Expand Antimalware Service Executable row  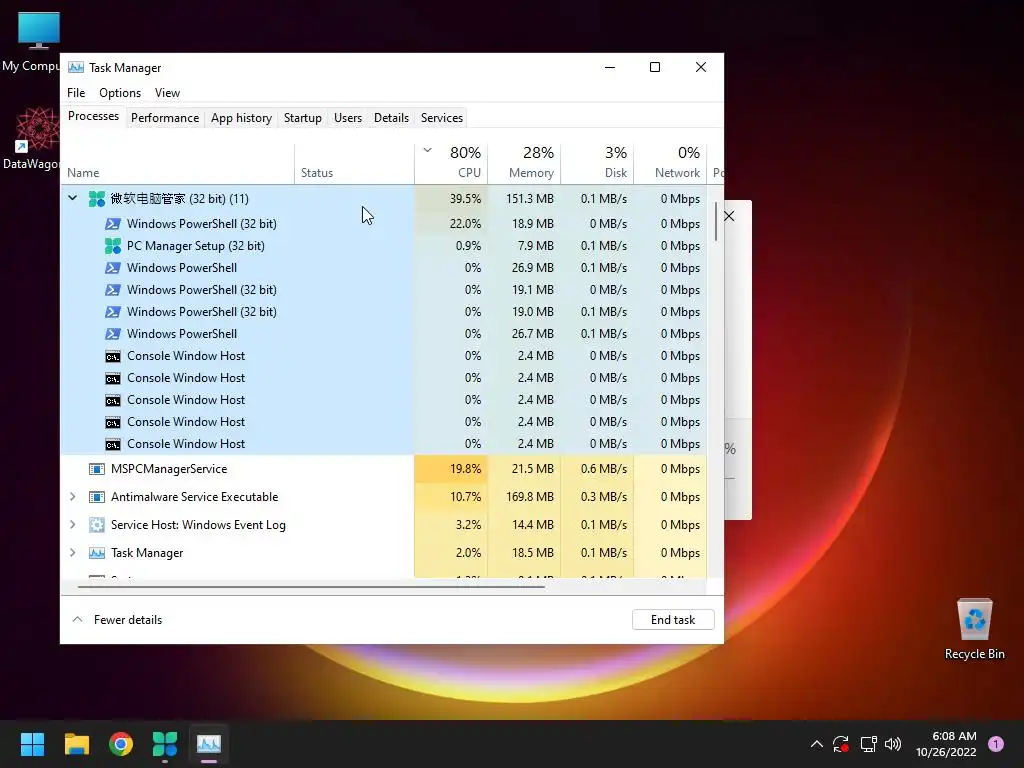72,497
